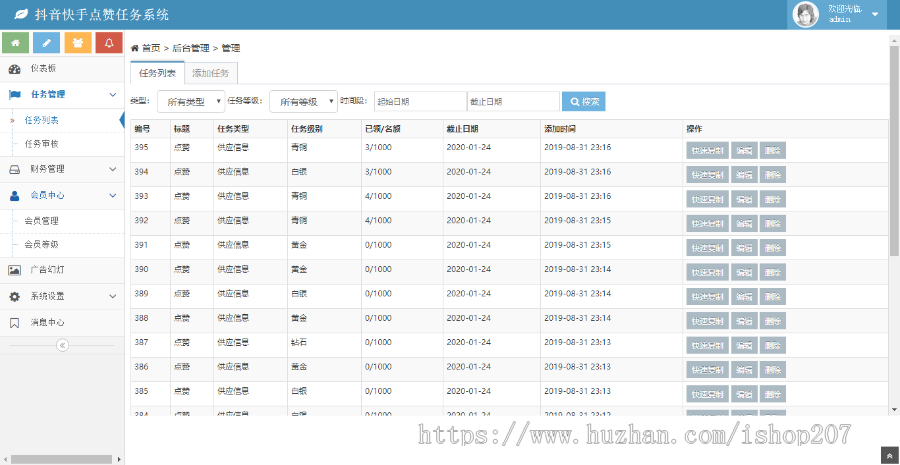Screen dimensions: 900x465
Task: Focus the 起始日期 start date field
Action: click(421, 102)
